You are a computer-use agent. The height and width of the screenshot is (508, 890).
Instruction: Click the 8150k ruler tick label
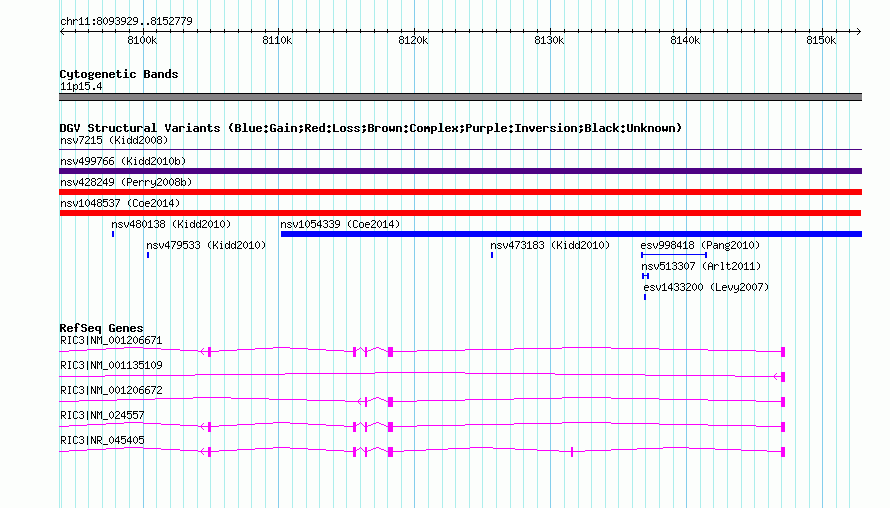click(x=821, y=40)
